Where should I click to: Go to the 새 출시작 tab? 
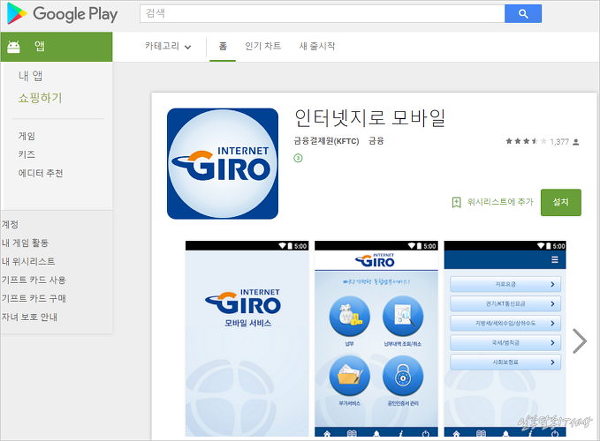click(317, 47)
